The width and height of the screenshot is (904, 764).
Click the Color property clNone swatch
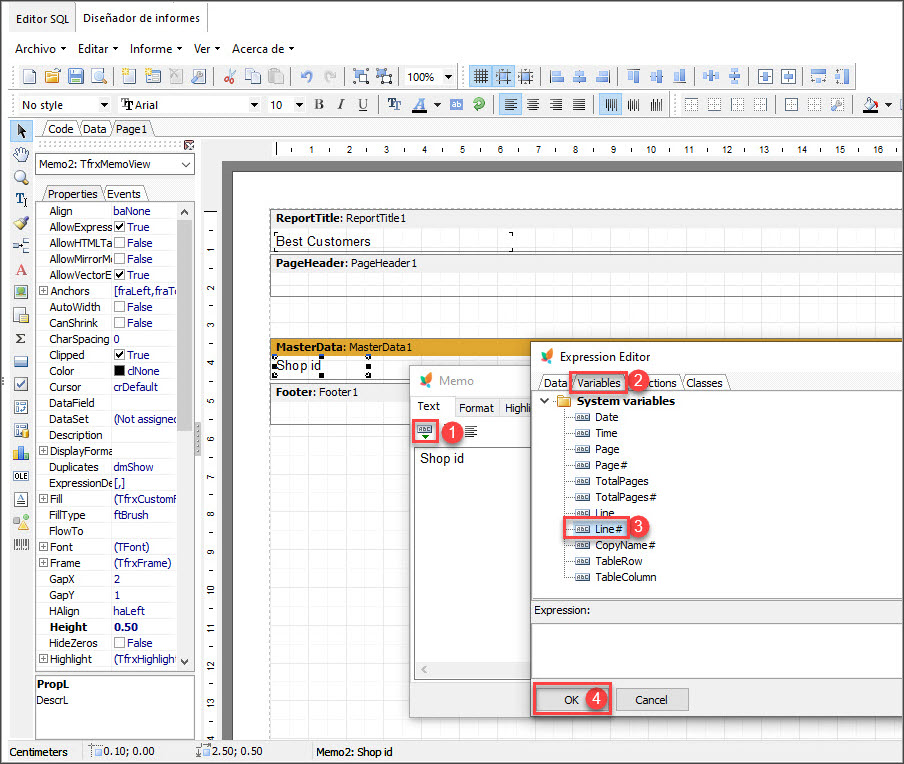pyautogui.click(x=119, y=371)
